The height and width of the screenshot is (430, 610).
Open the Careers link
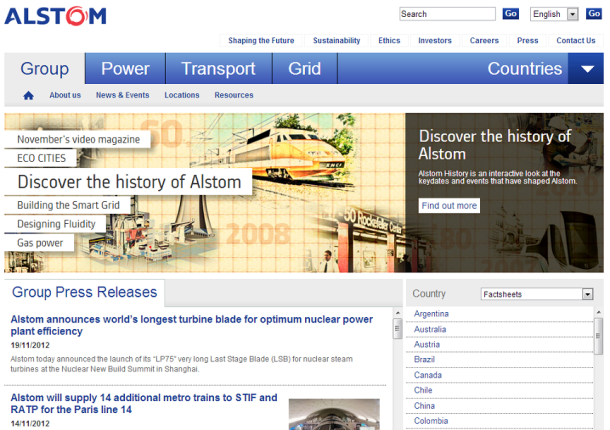click(484, 40)
